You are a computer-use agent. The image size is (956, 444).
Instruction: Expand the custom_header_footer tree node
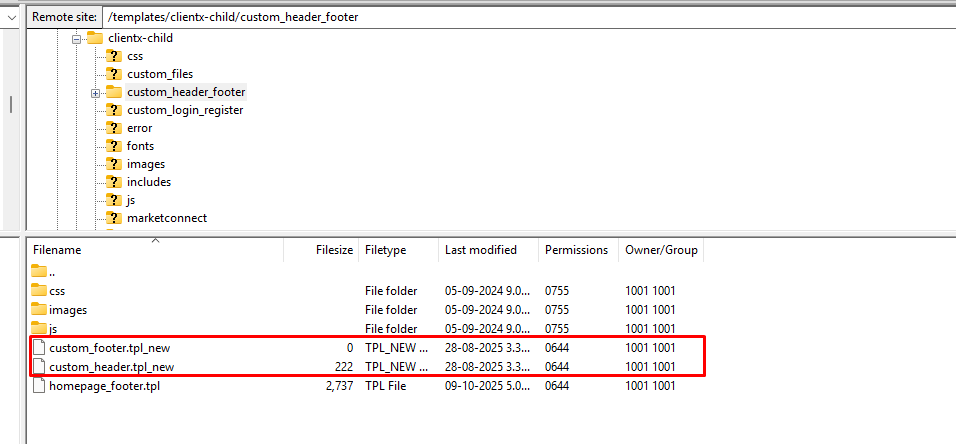[x=95, y=93]
